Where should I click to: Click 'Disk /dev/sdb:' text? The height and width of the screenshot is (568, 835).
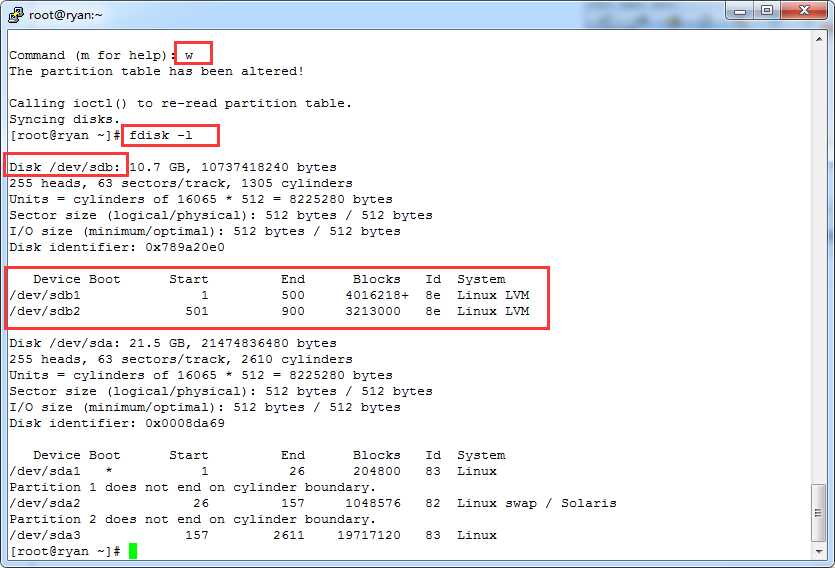65,167
